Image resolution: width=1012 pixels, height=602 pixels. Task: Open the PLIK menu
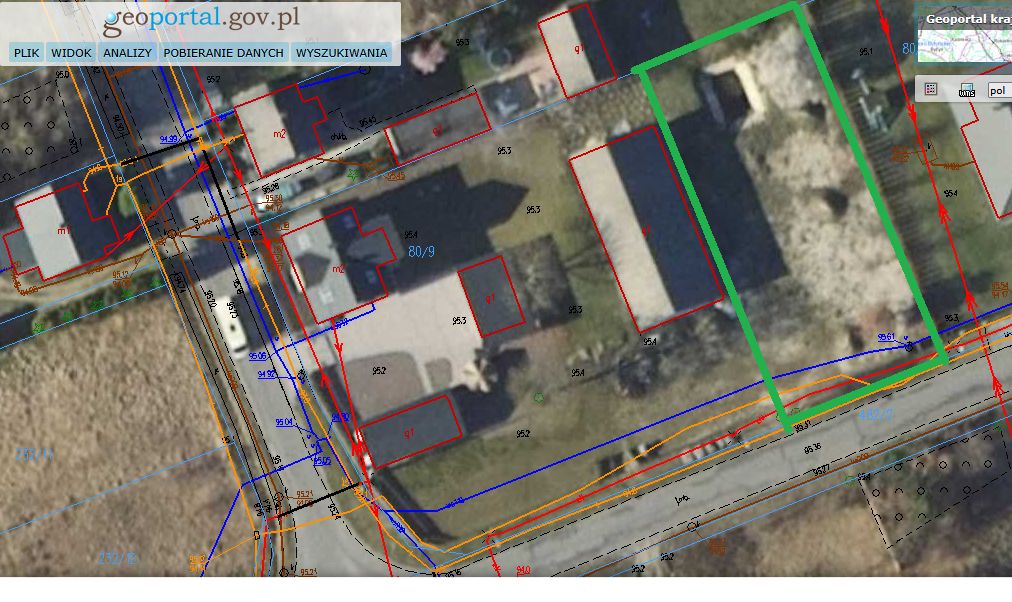[x=26, y=53]
